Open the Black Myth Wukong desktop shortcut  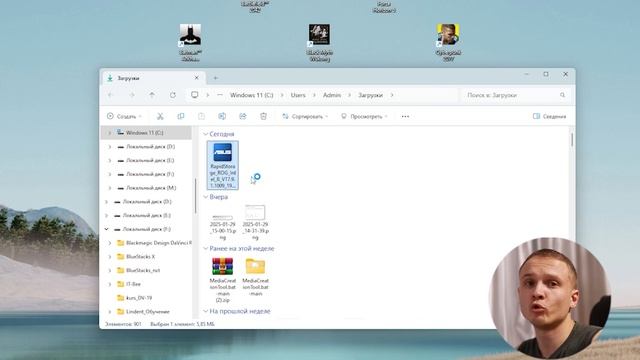(x=320, y=42)
